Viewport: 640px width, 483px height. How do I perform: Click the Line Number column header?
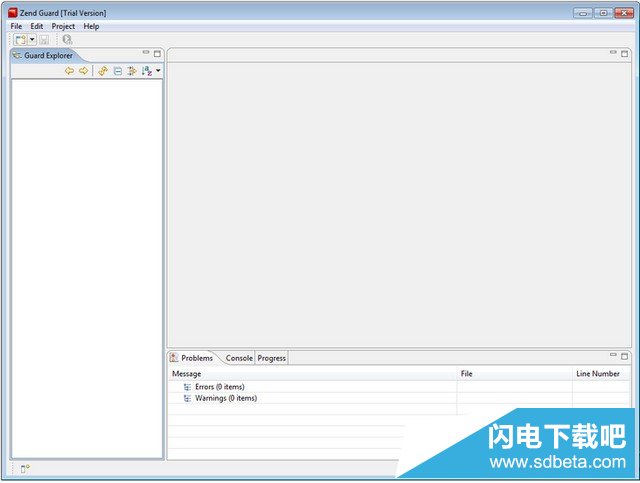tap(598, 374)
